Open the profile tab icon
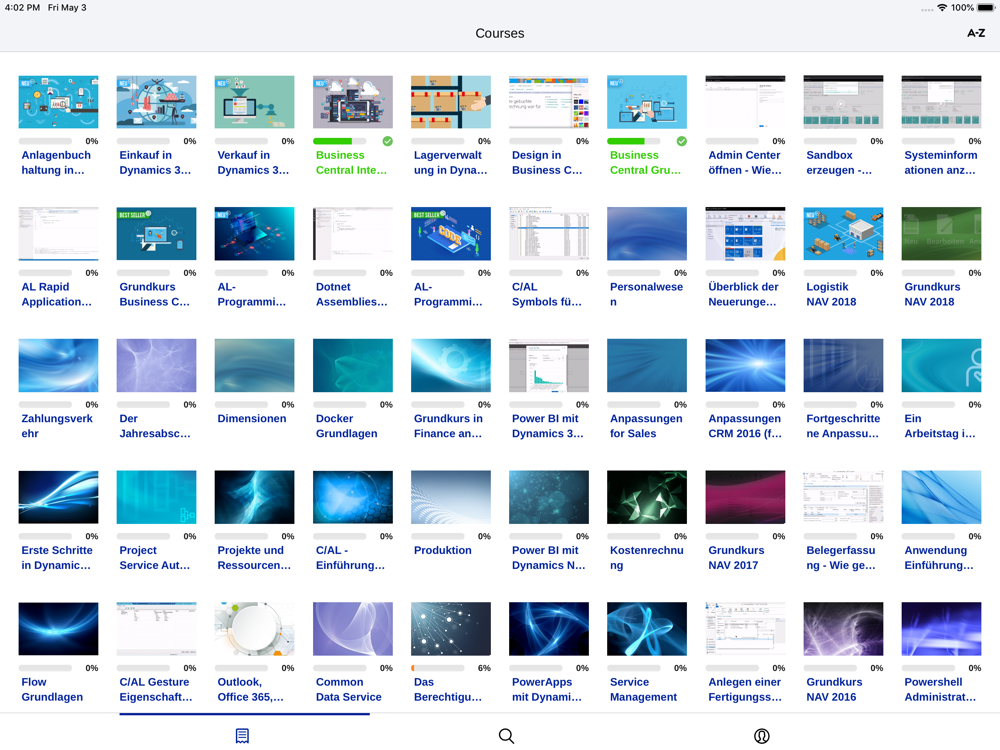 (761, 735)
